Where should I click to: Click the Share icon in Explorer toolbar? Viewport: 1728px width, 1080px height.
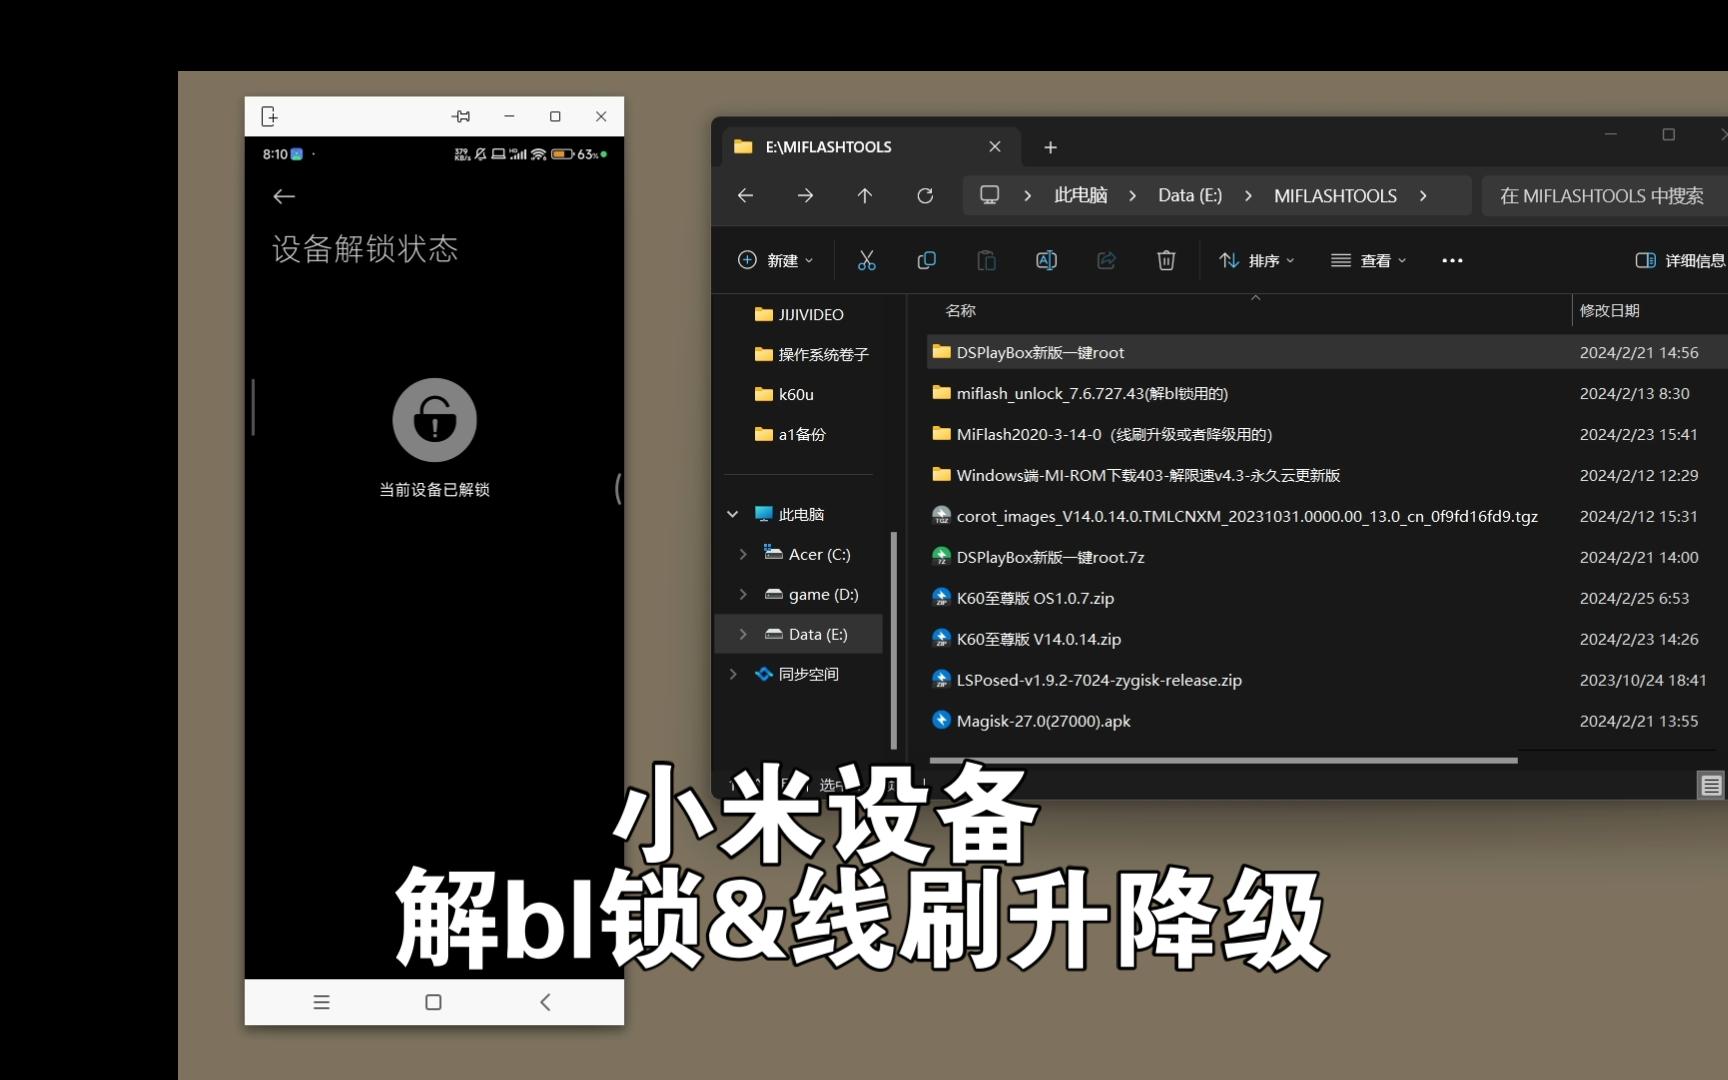tap(1106, 260)
